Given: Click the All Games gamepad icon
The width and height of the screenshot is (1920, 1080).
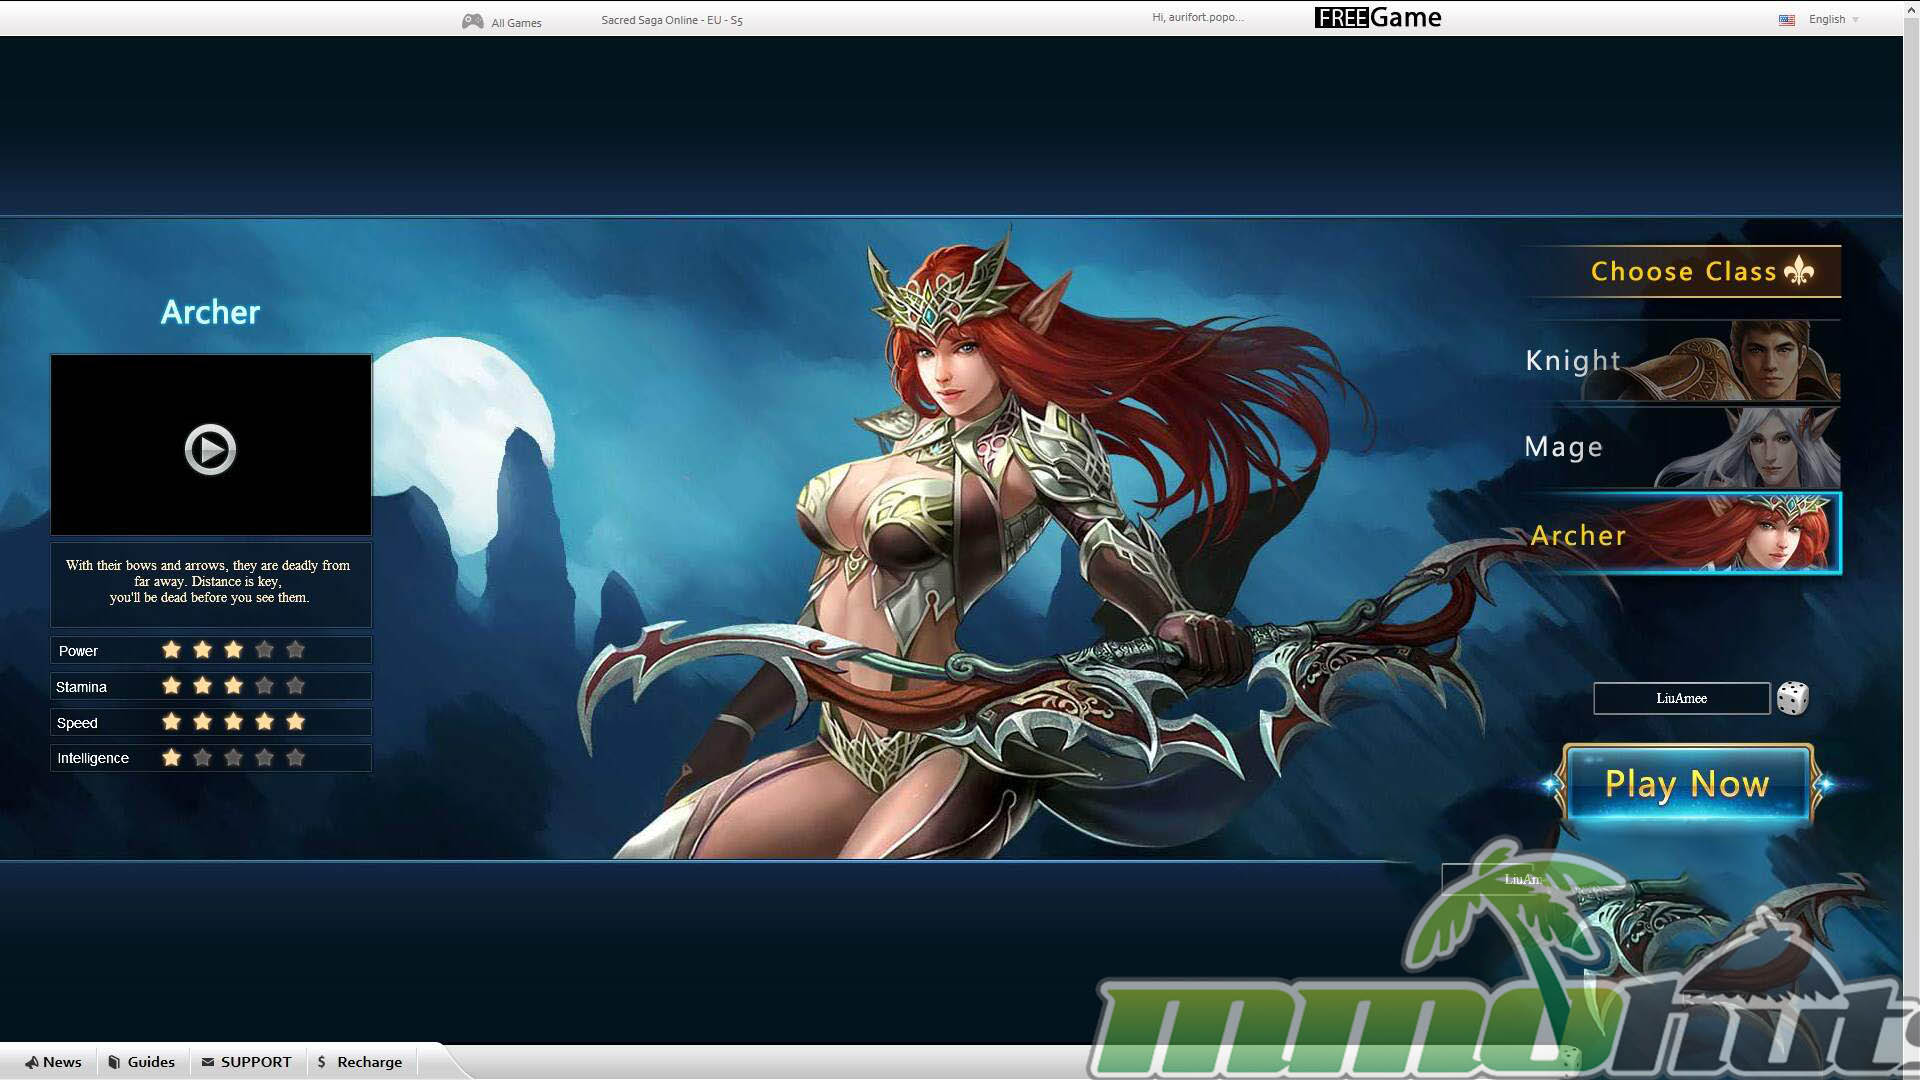Looking at the screenshot, I should pos(472,21).
